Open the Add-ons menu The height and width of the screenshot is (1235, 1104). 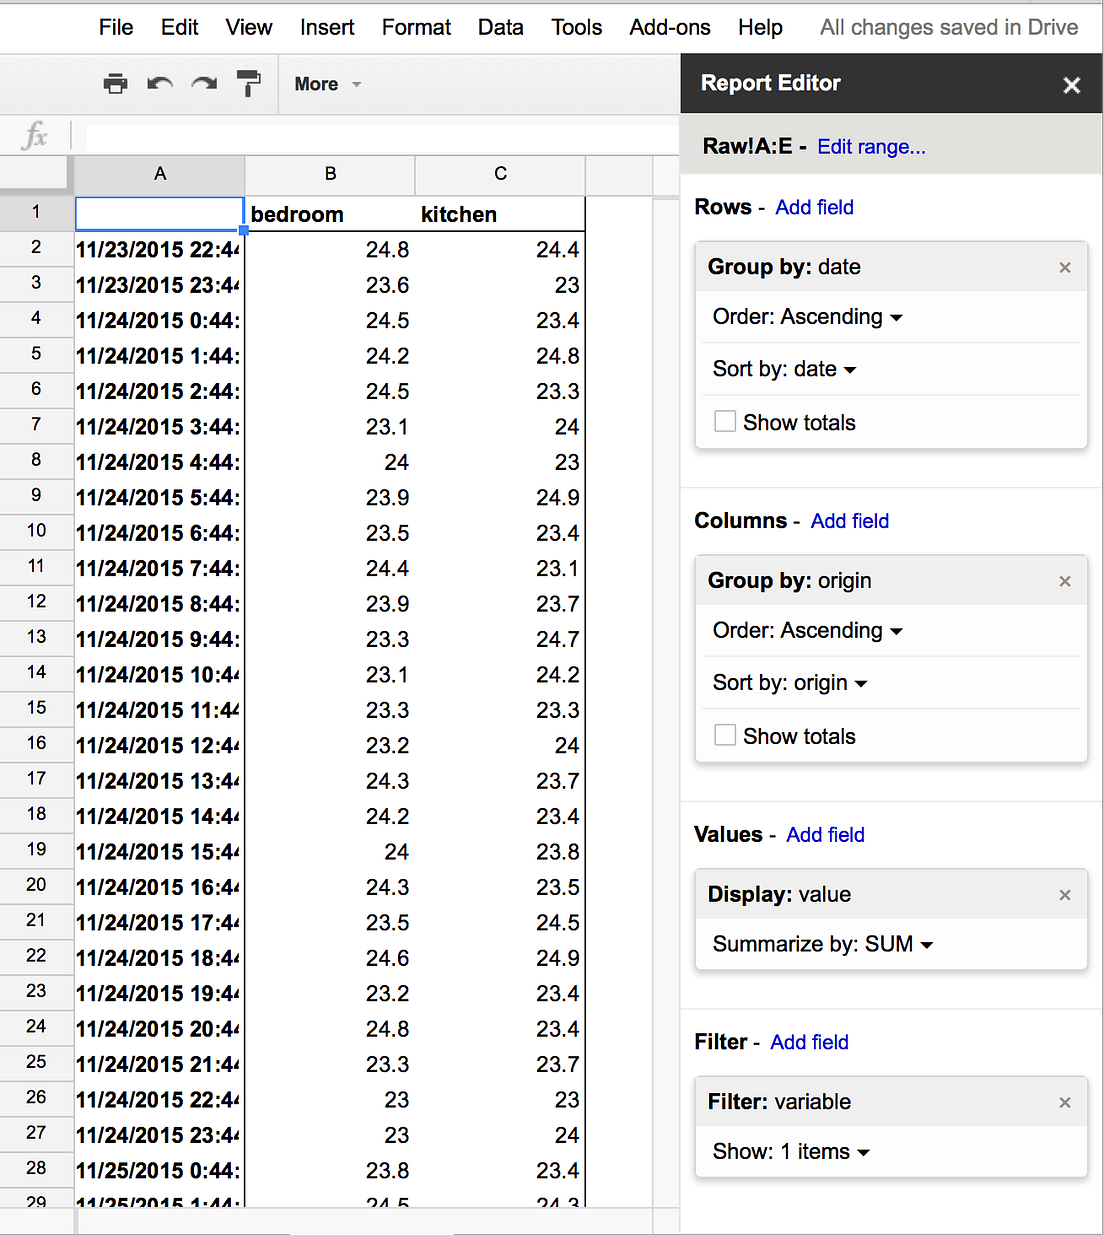coord(670,27)
